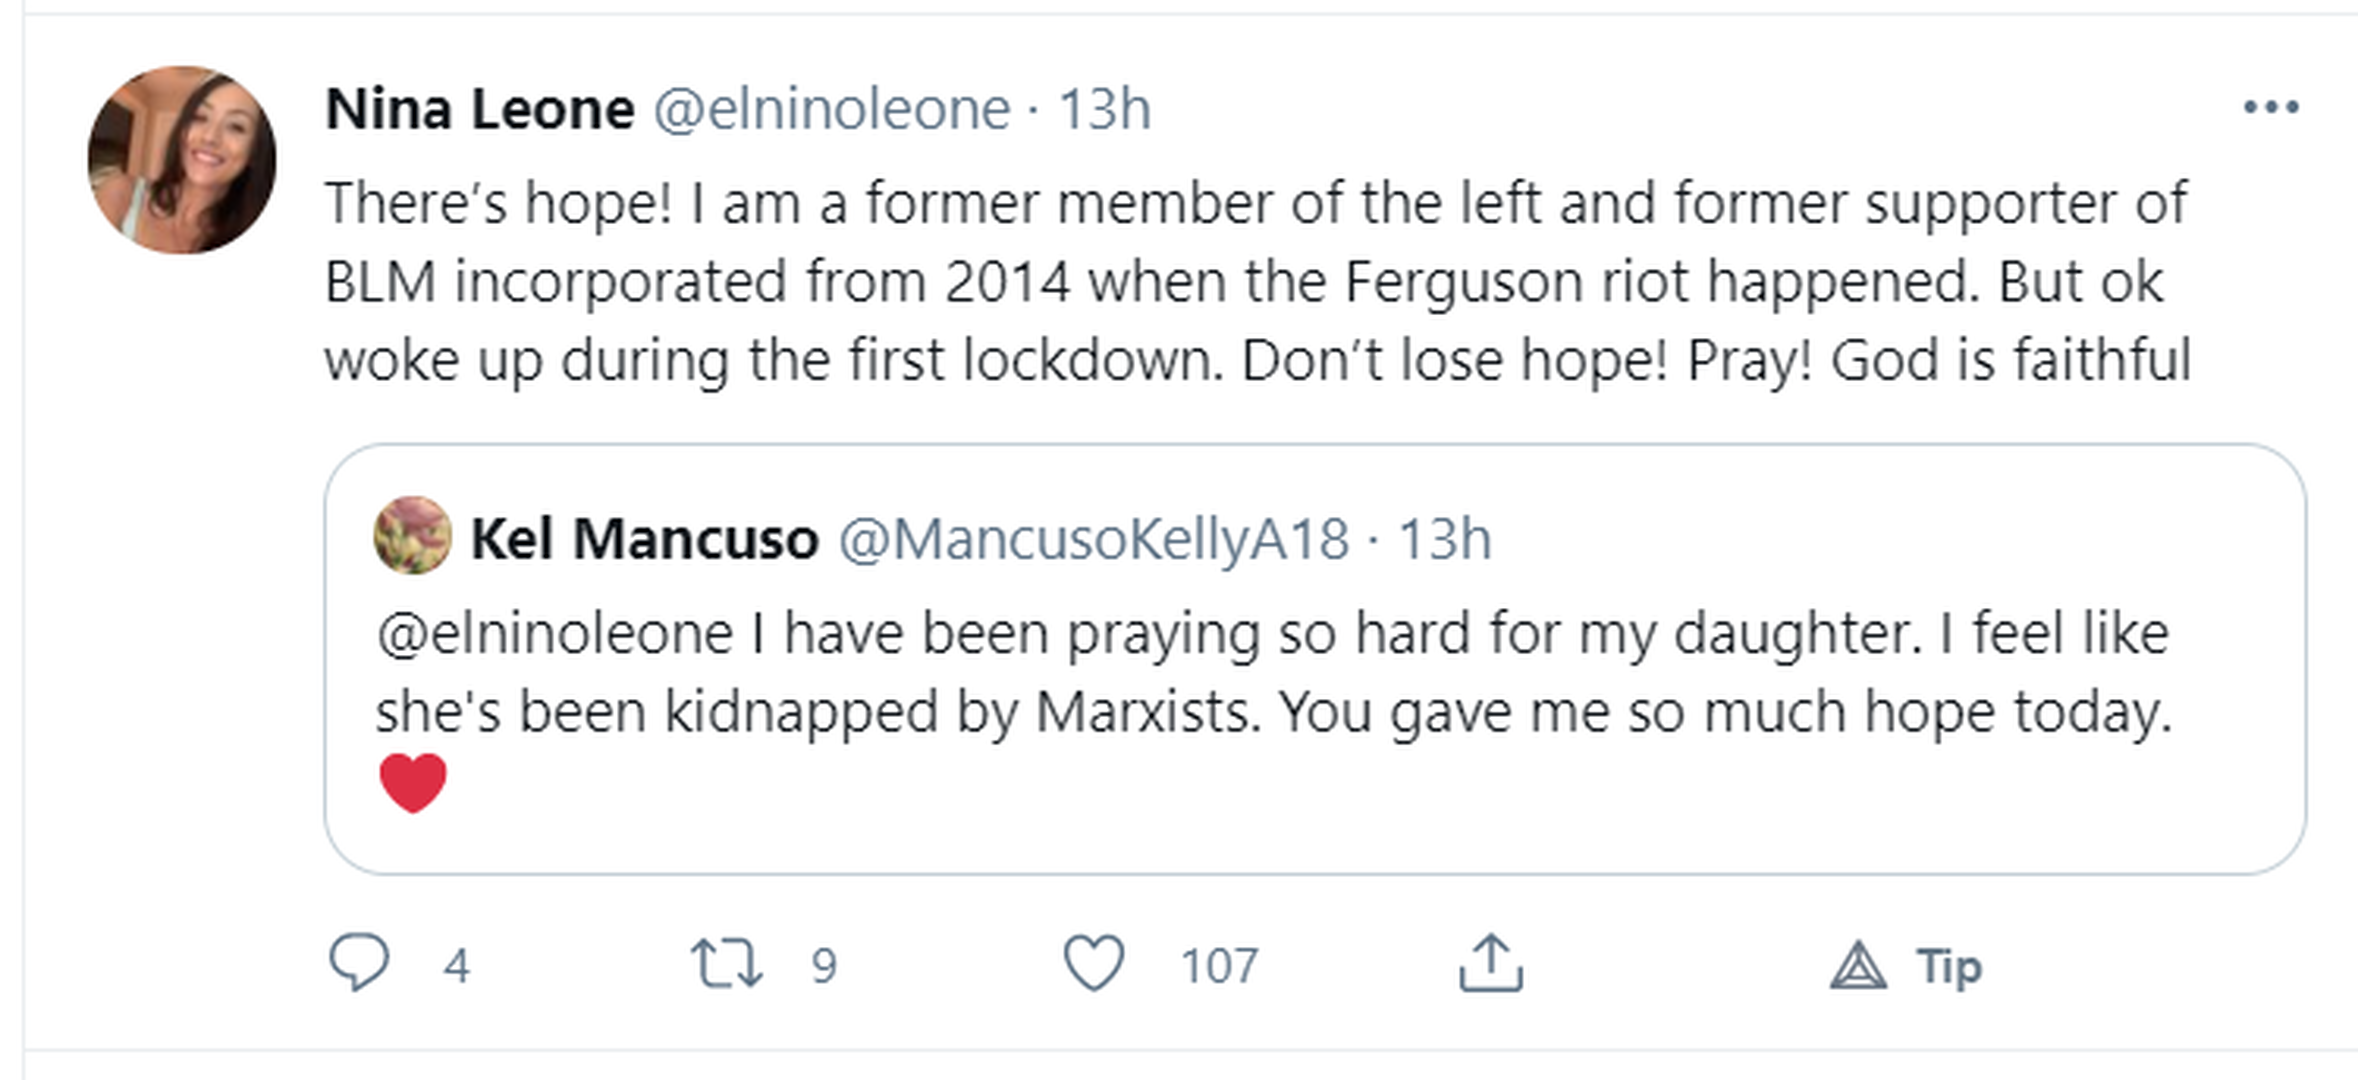This screenshot has height=1080, width=2358.
Task: Click the reply count number 4
Action: click(x=457, y=966)
